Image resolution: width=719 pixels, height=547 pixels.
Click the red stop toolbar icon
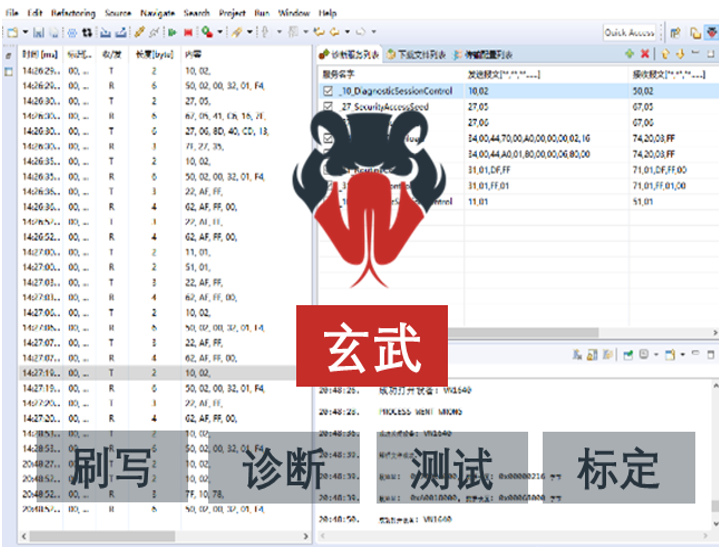point(188,32)
